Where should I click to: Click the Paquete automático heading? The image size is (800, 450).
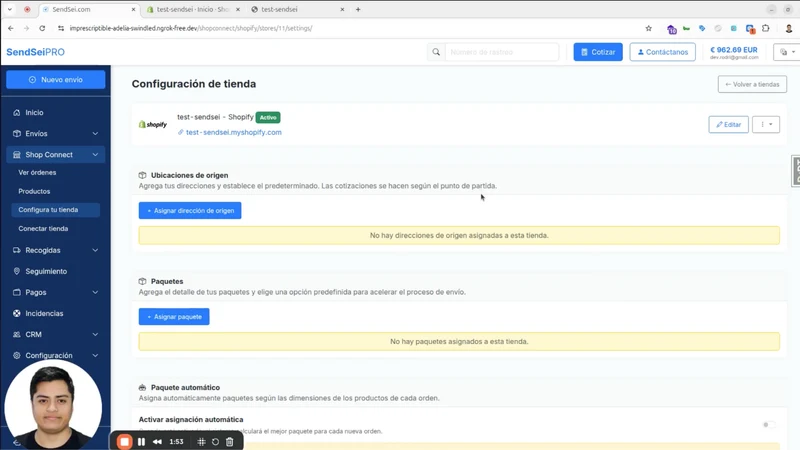click(x=185, y=387)
